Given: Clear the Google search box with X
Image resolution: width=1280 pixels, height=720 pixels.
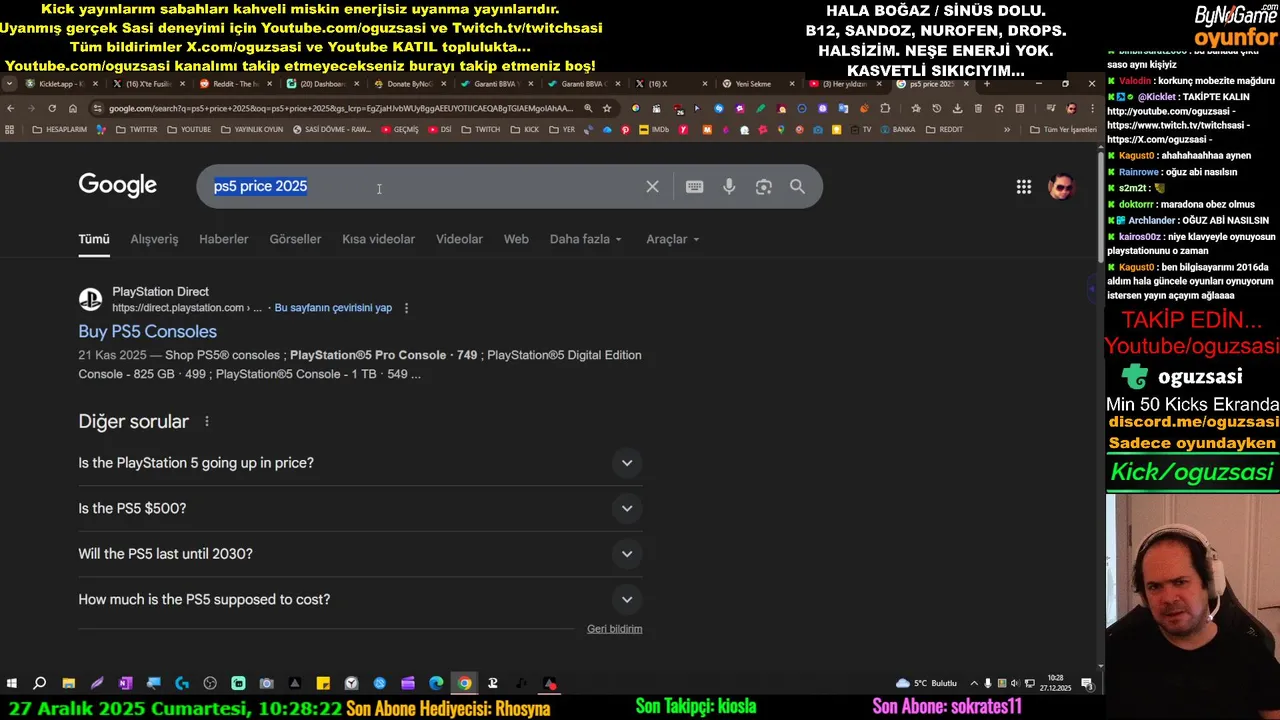Looking at the screenshot, I should tap(652, 187).
